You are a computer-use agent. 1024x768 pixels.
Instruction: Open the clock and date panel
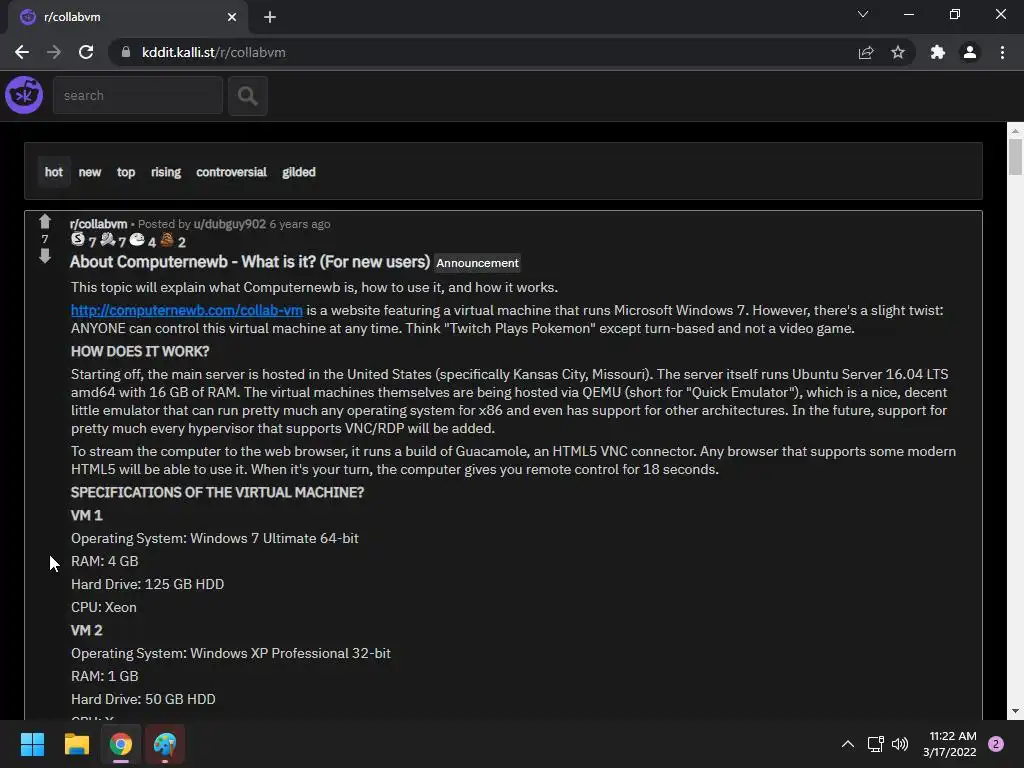(x=950, y=744)
